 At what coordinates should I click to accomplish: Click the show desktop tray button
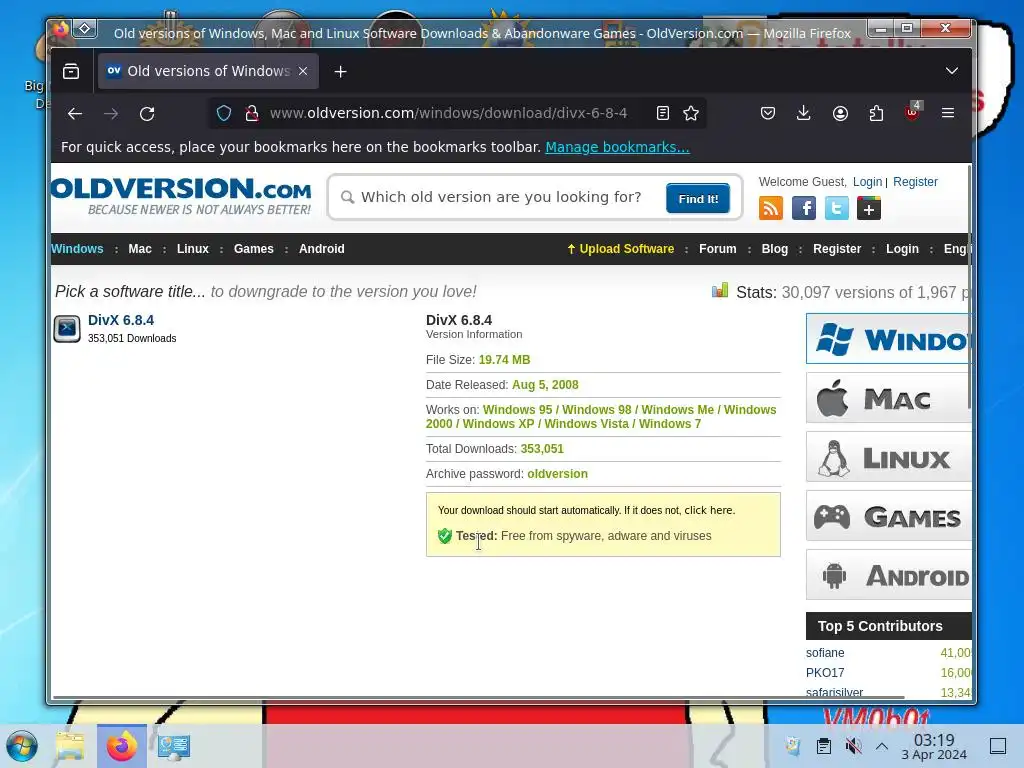coord(998,746)
